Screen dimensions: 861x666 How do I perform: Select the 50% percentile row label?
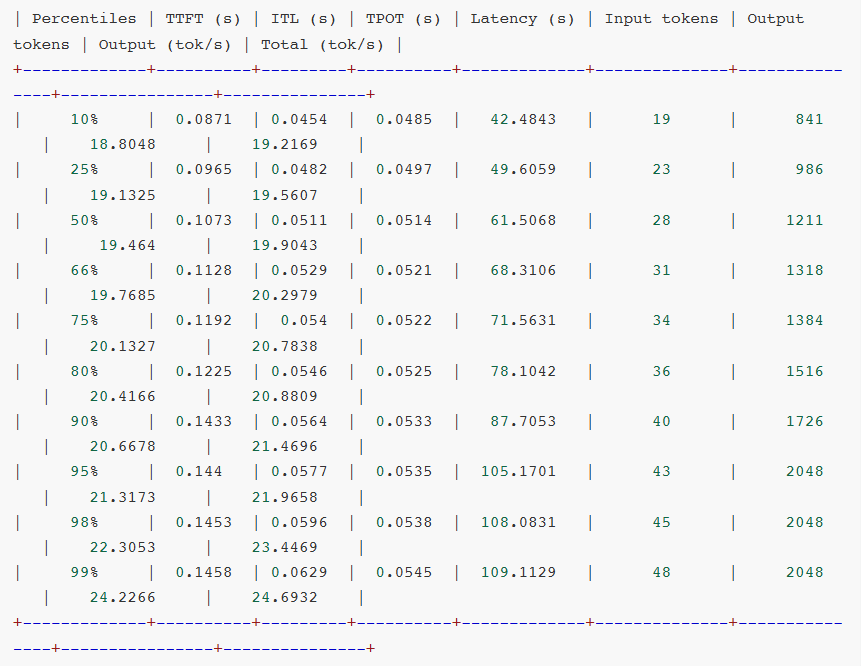(83, 220)
